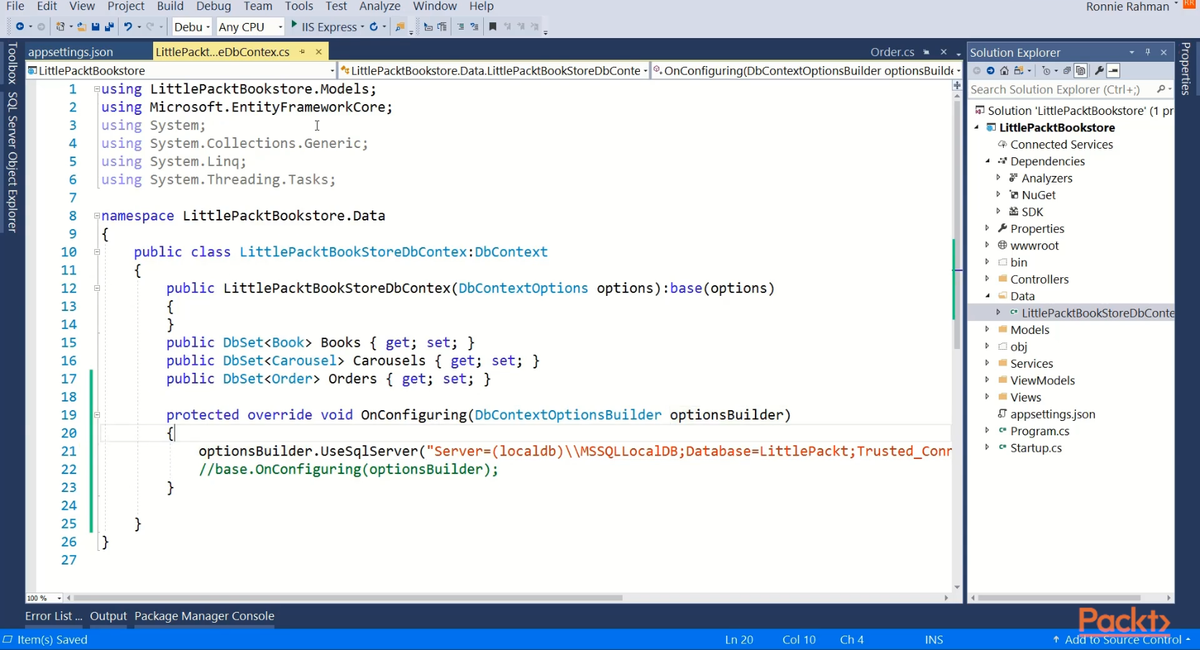Click Forward arrow in Solution Explorer toolbar
This screenshot has height=650, width=1200.
click(990, 71)
